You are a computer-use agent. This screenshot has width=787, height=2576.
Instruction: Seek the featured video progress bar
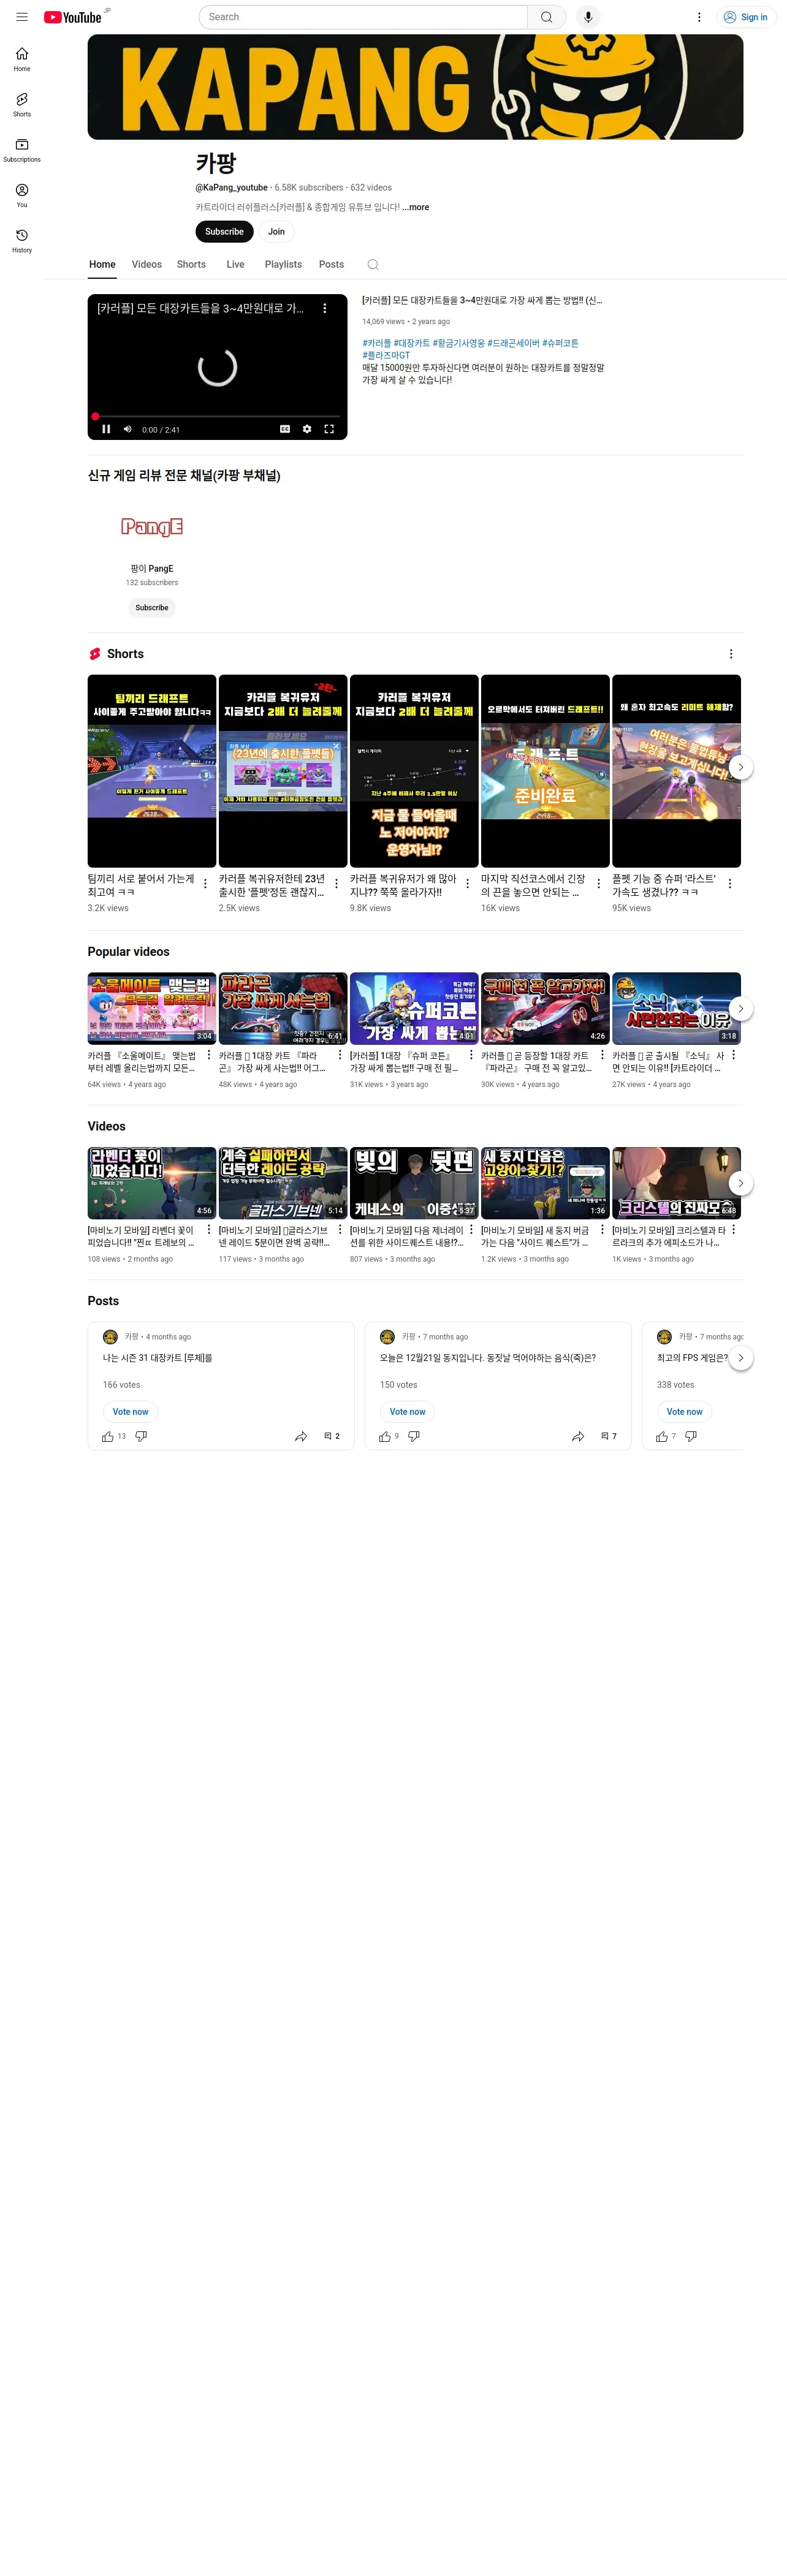click(217, 416)
